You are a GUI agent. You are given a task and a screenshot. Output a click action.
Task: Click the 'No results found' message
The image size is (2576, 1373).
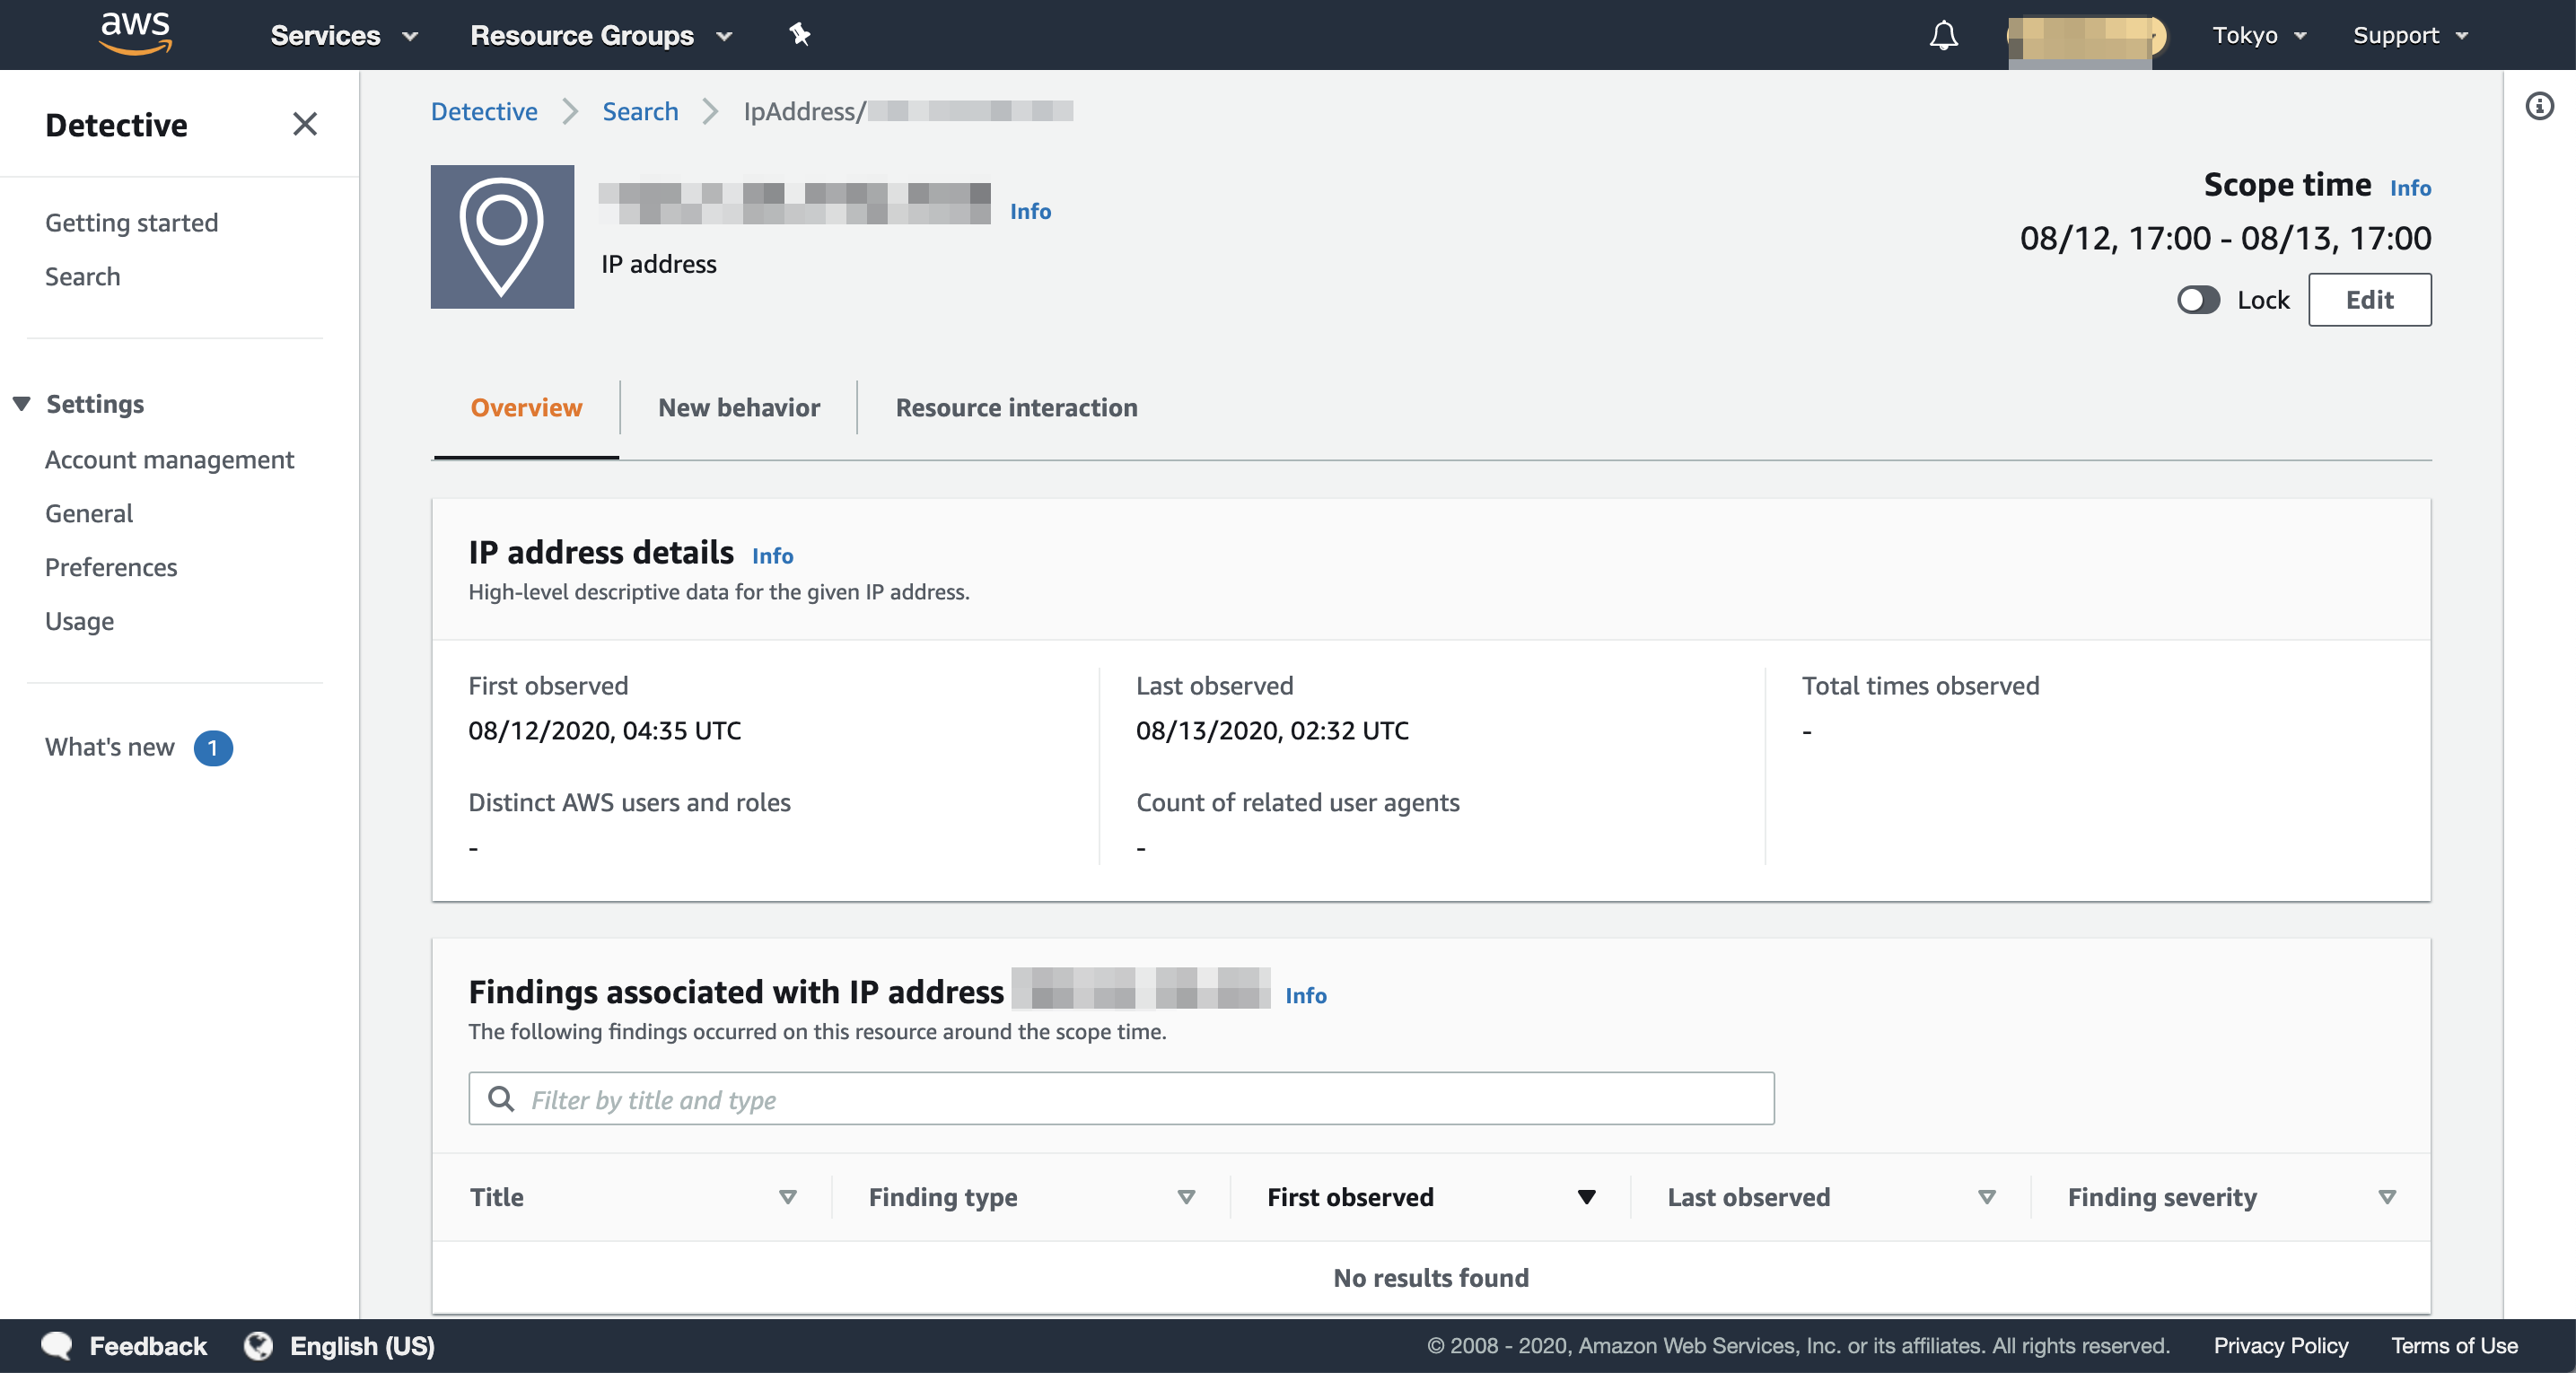coord(1430,1277)
